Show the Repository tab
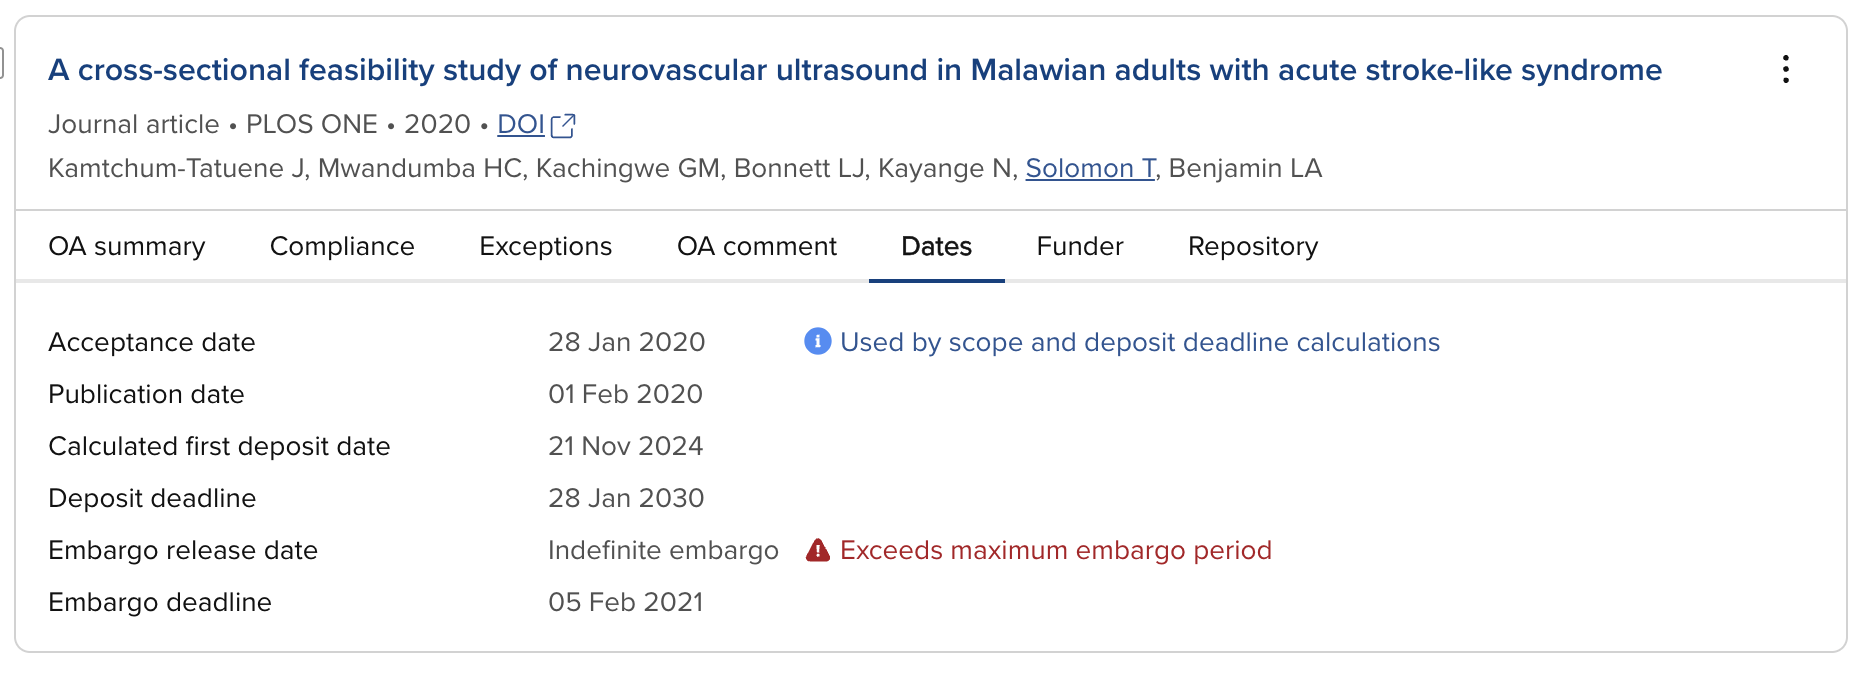Screen dimensions: 1866x674 1253,246
